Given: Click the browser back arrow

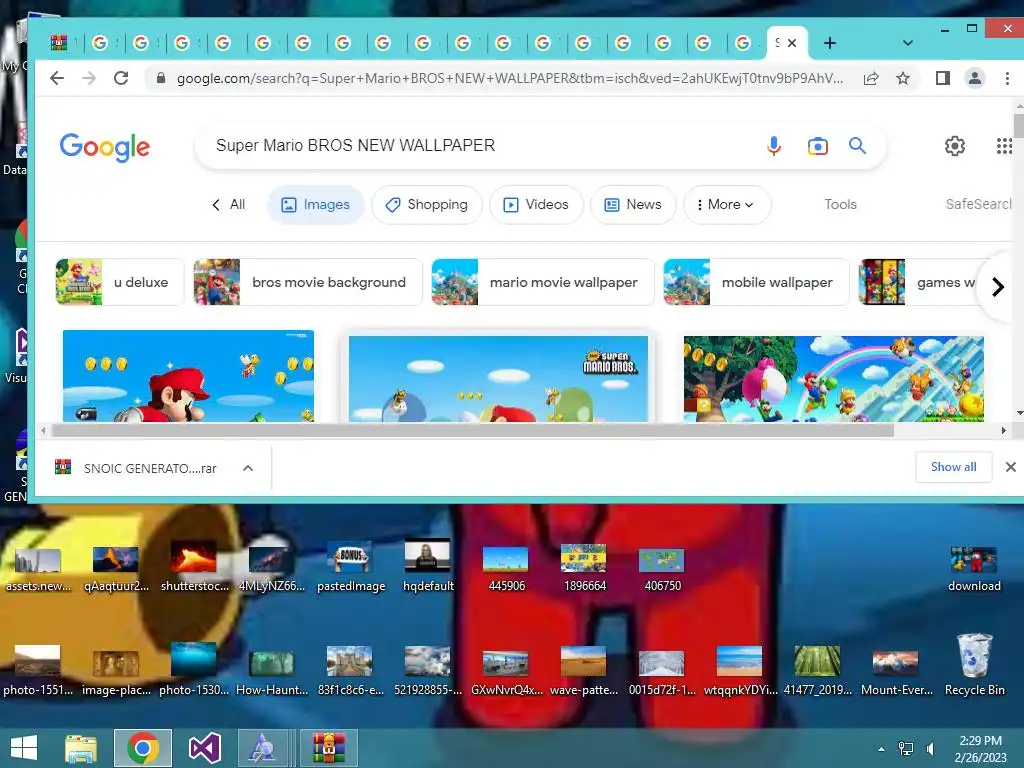Looking at the screenshot, I should pos(57,78).
